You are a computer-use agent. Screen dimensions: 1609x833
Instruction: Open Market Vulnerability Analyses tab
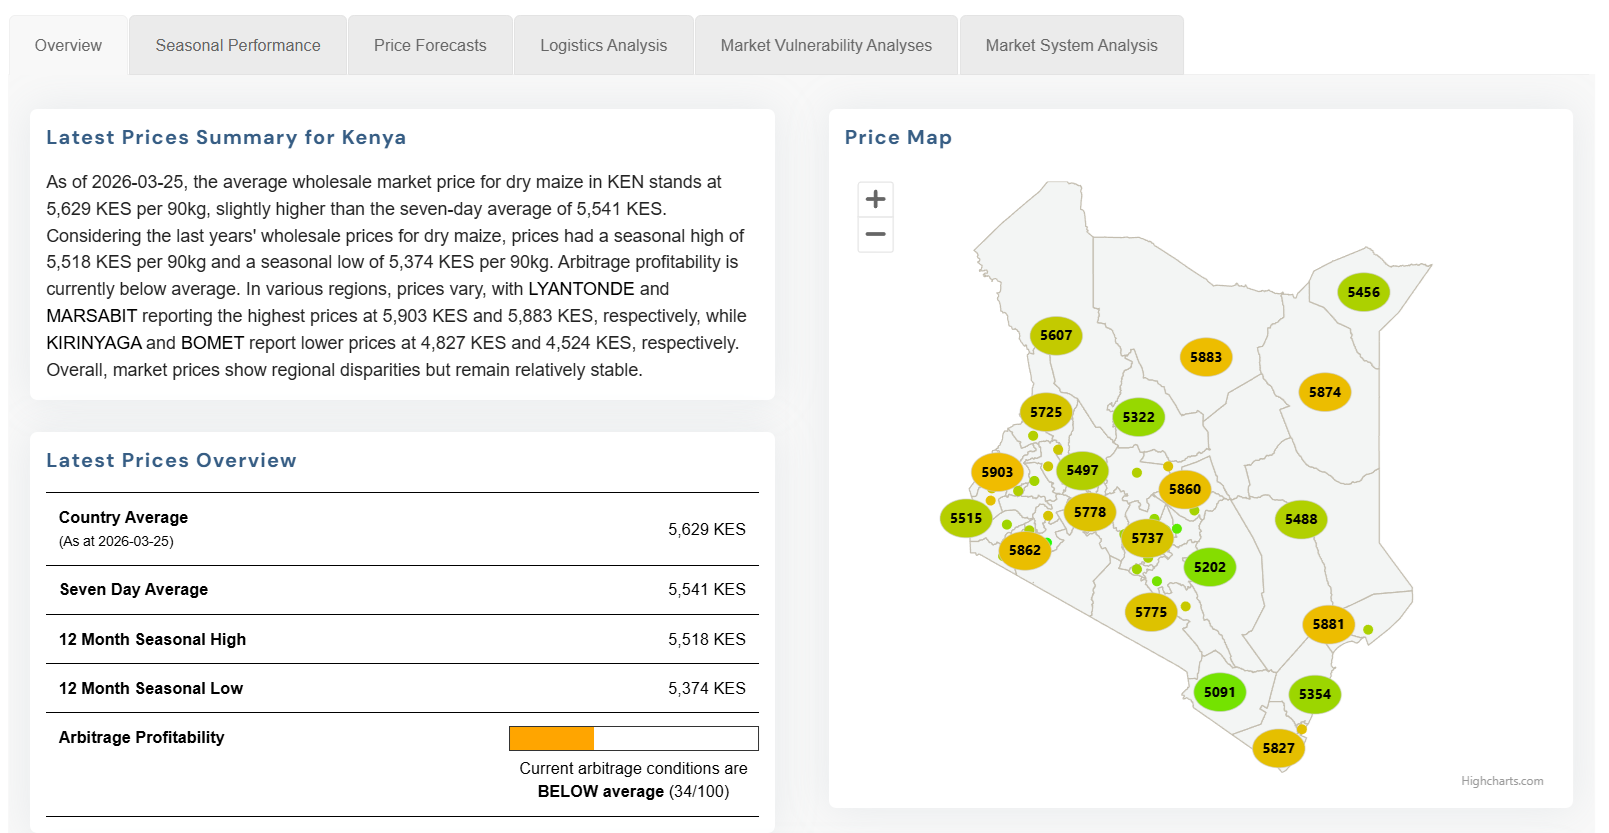[x=826, y=46]
